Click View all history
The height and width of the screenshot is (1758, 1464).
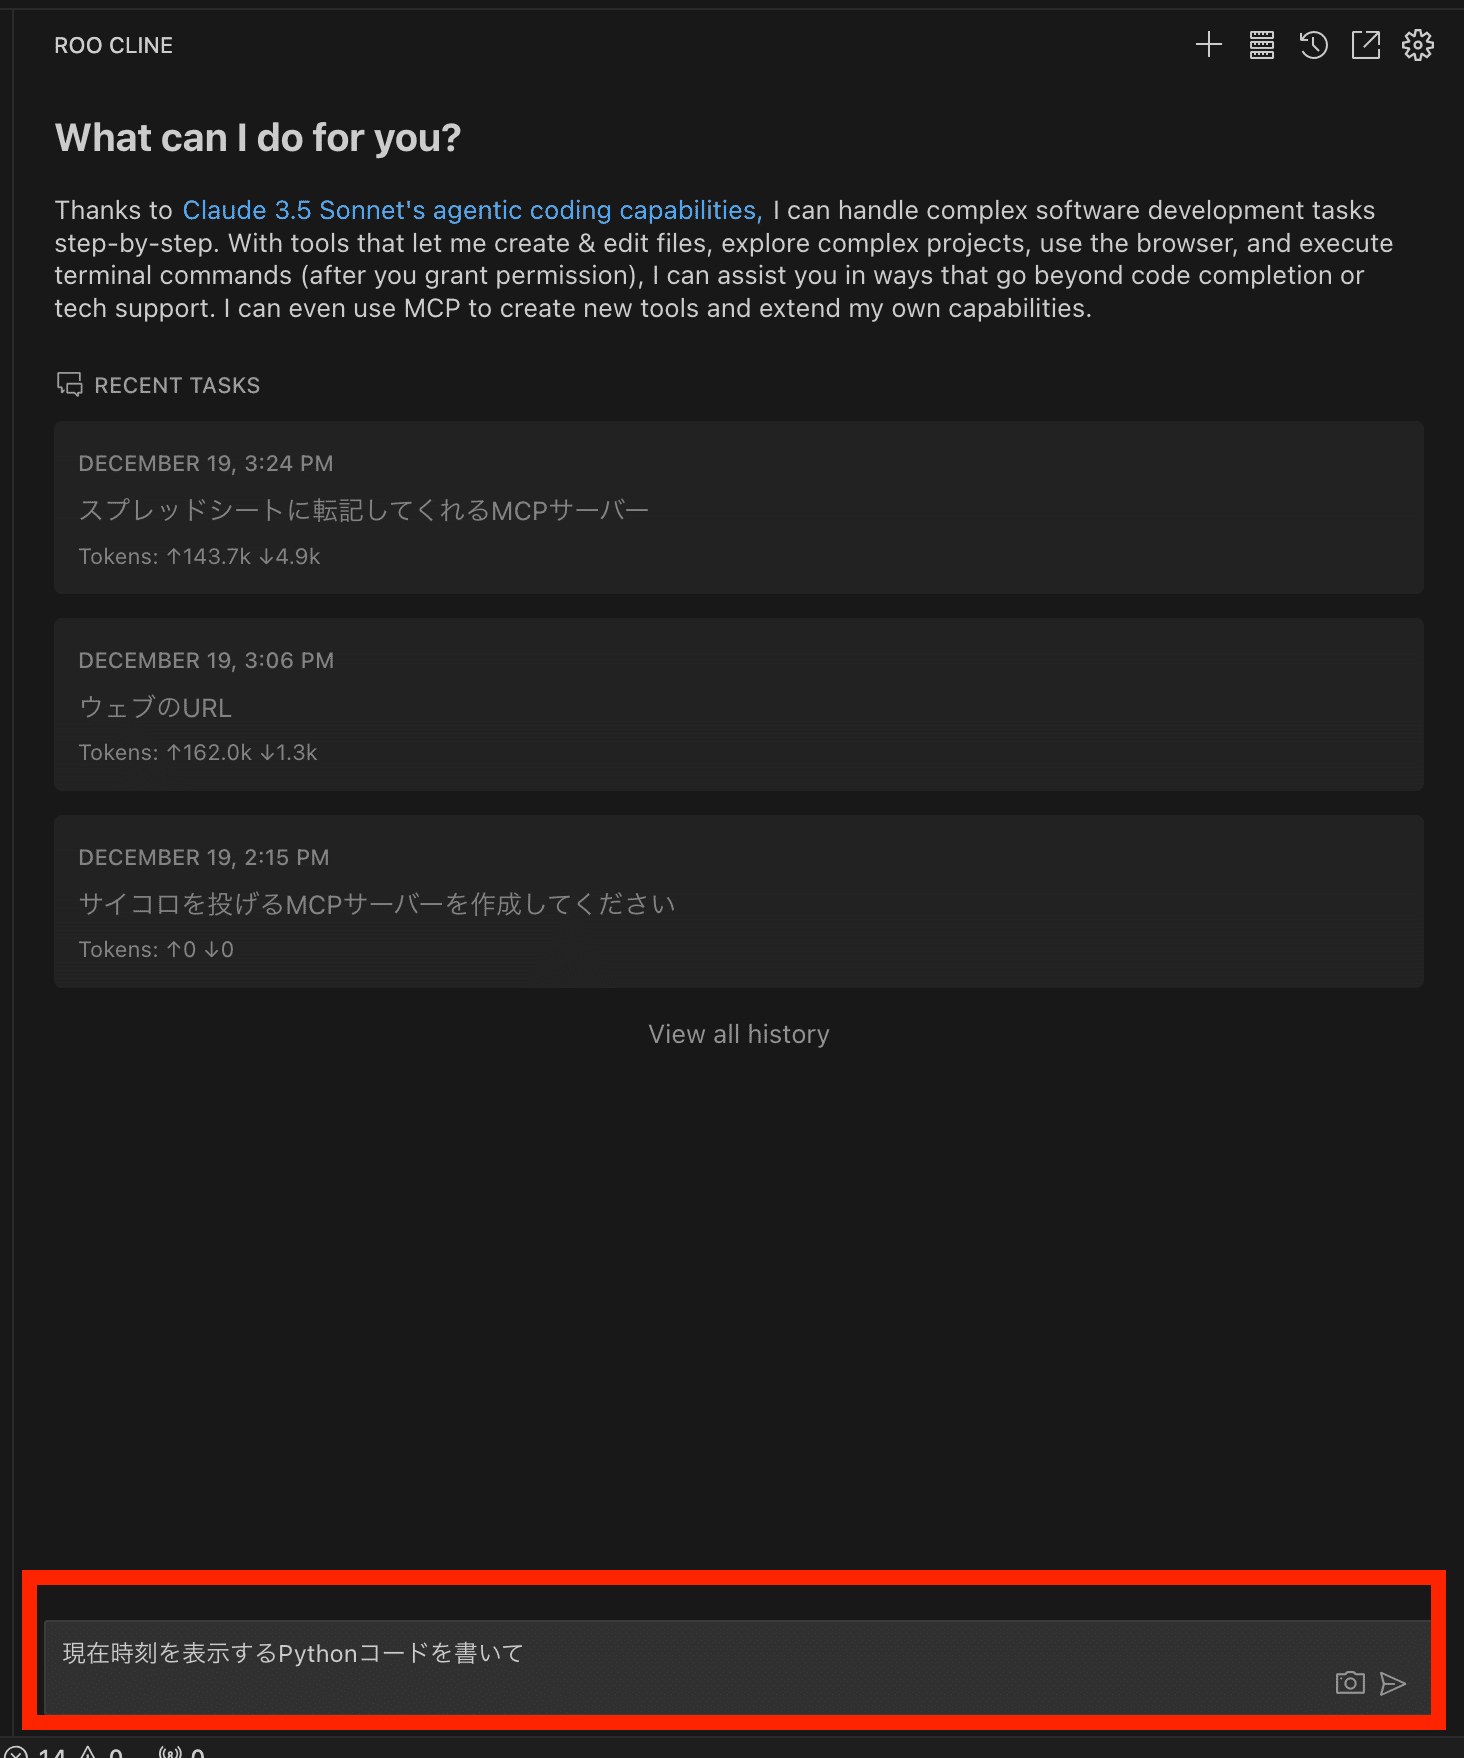(x=739, y=1034)
